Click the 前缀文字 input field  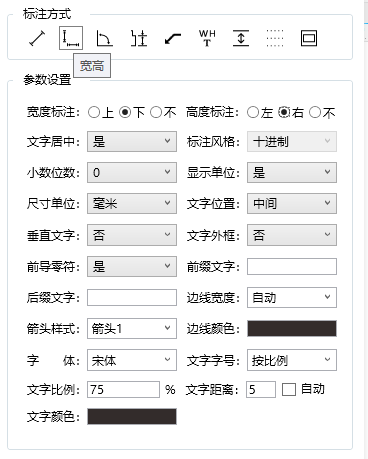tap(292, 267)
